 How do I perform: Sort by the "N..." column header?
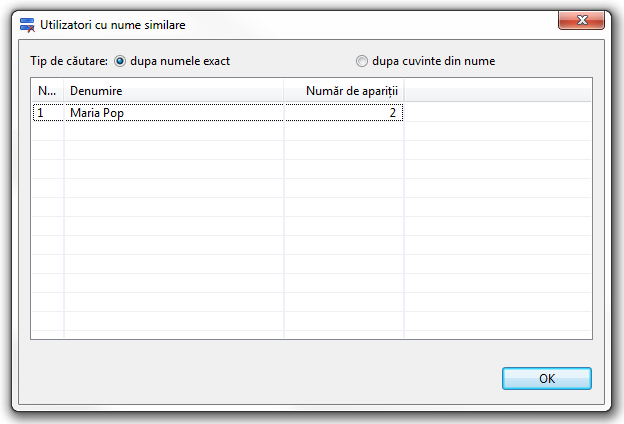pyautogui.click(x=47, y=91)
